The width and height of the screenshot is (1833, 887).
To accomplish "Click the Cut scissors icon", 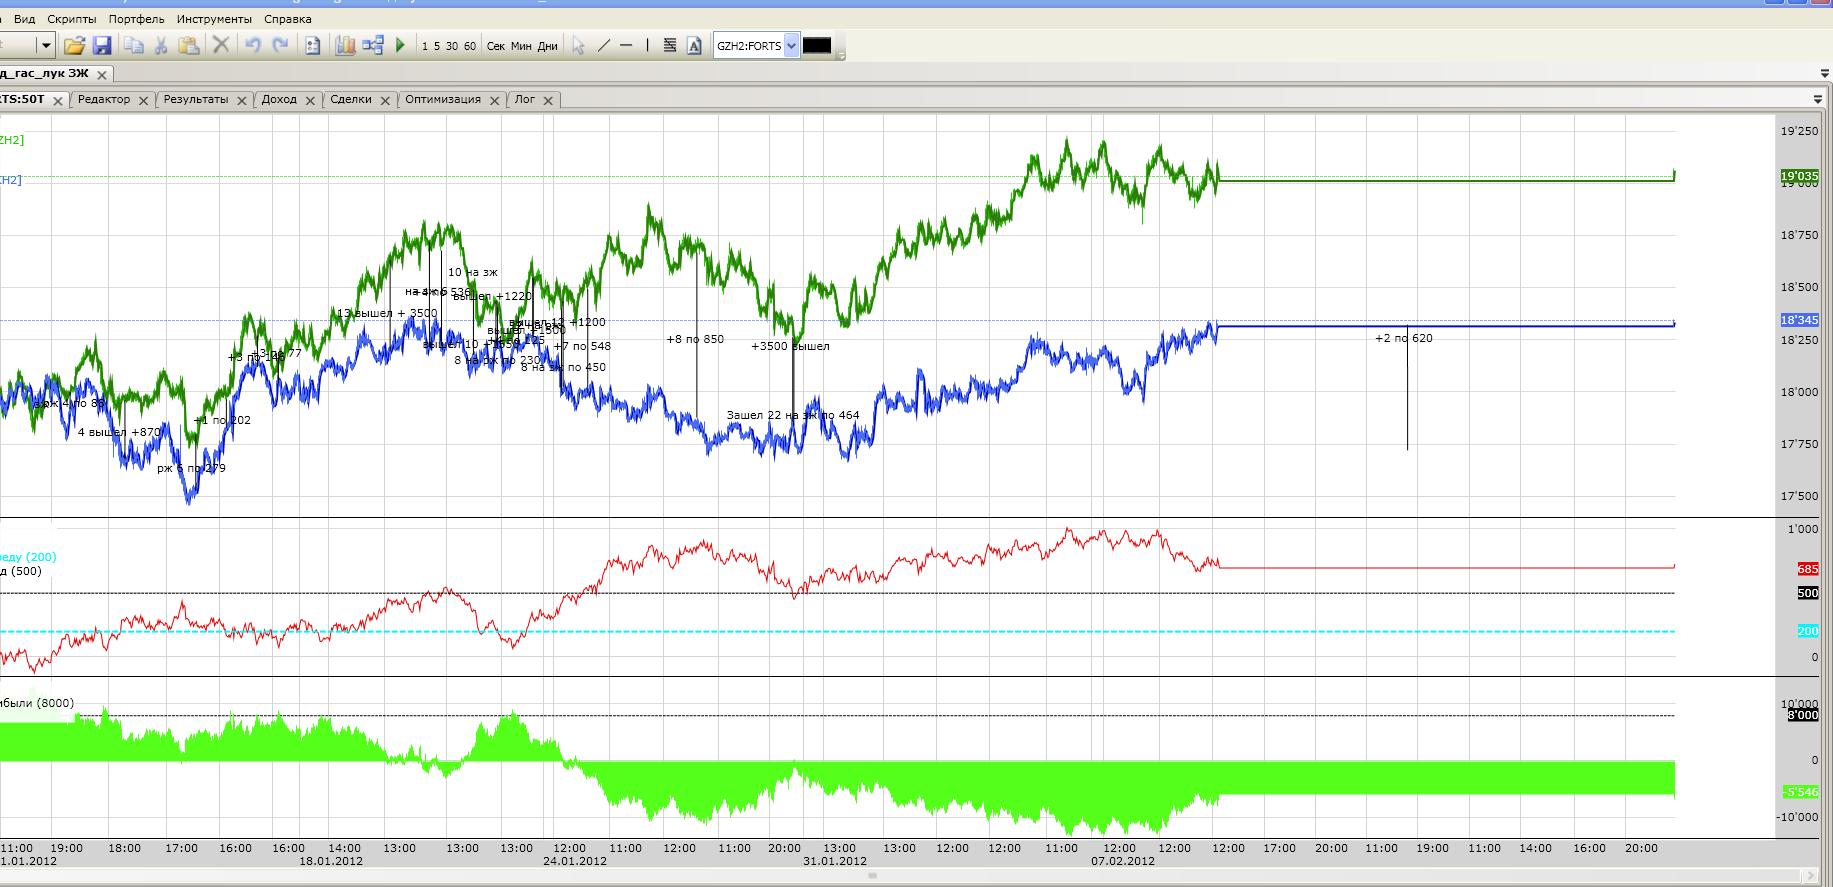I will point(160,45).
